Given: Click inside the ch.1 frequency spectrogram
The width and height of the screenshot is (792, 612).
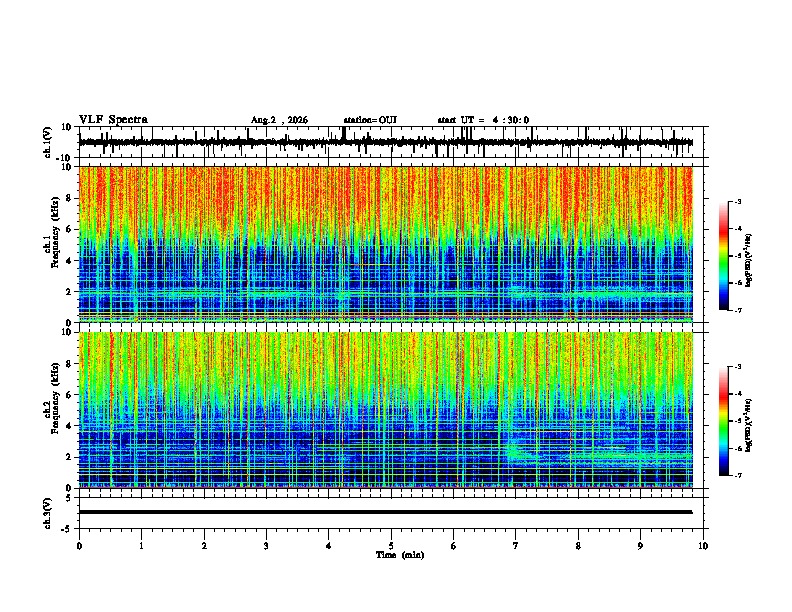Looking at the screenshot, I should [x=385, y=244].
